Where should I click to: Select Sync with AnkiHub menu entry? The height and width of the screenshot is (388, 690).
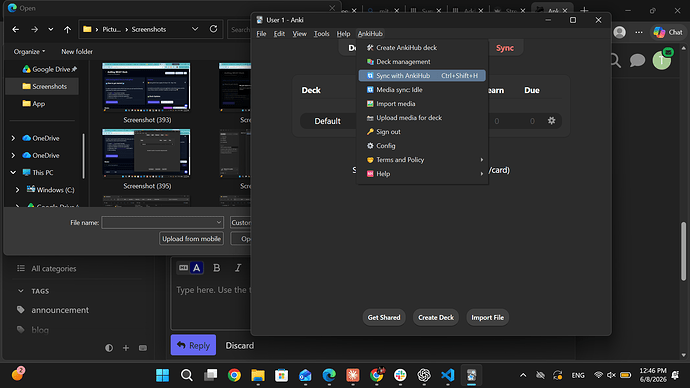tap(422, 76)
